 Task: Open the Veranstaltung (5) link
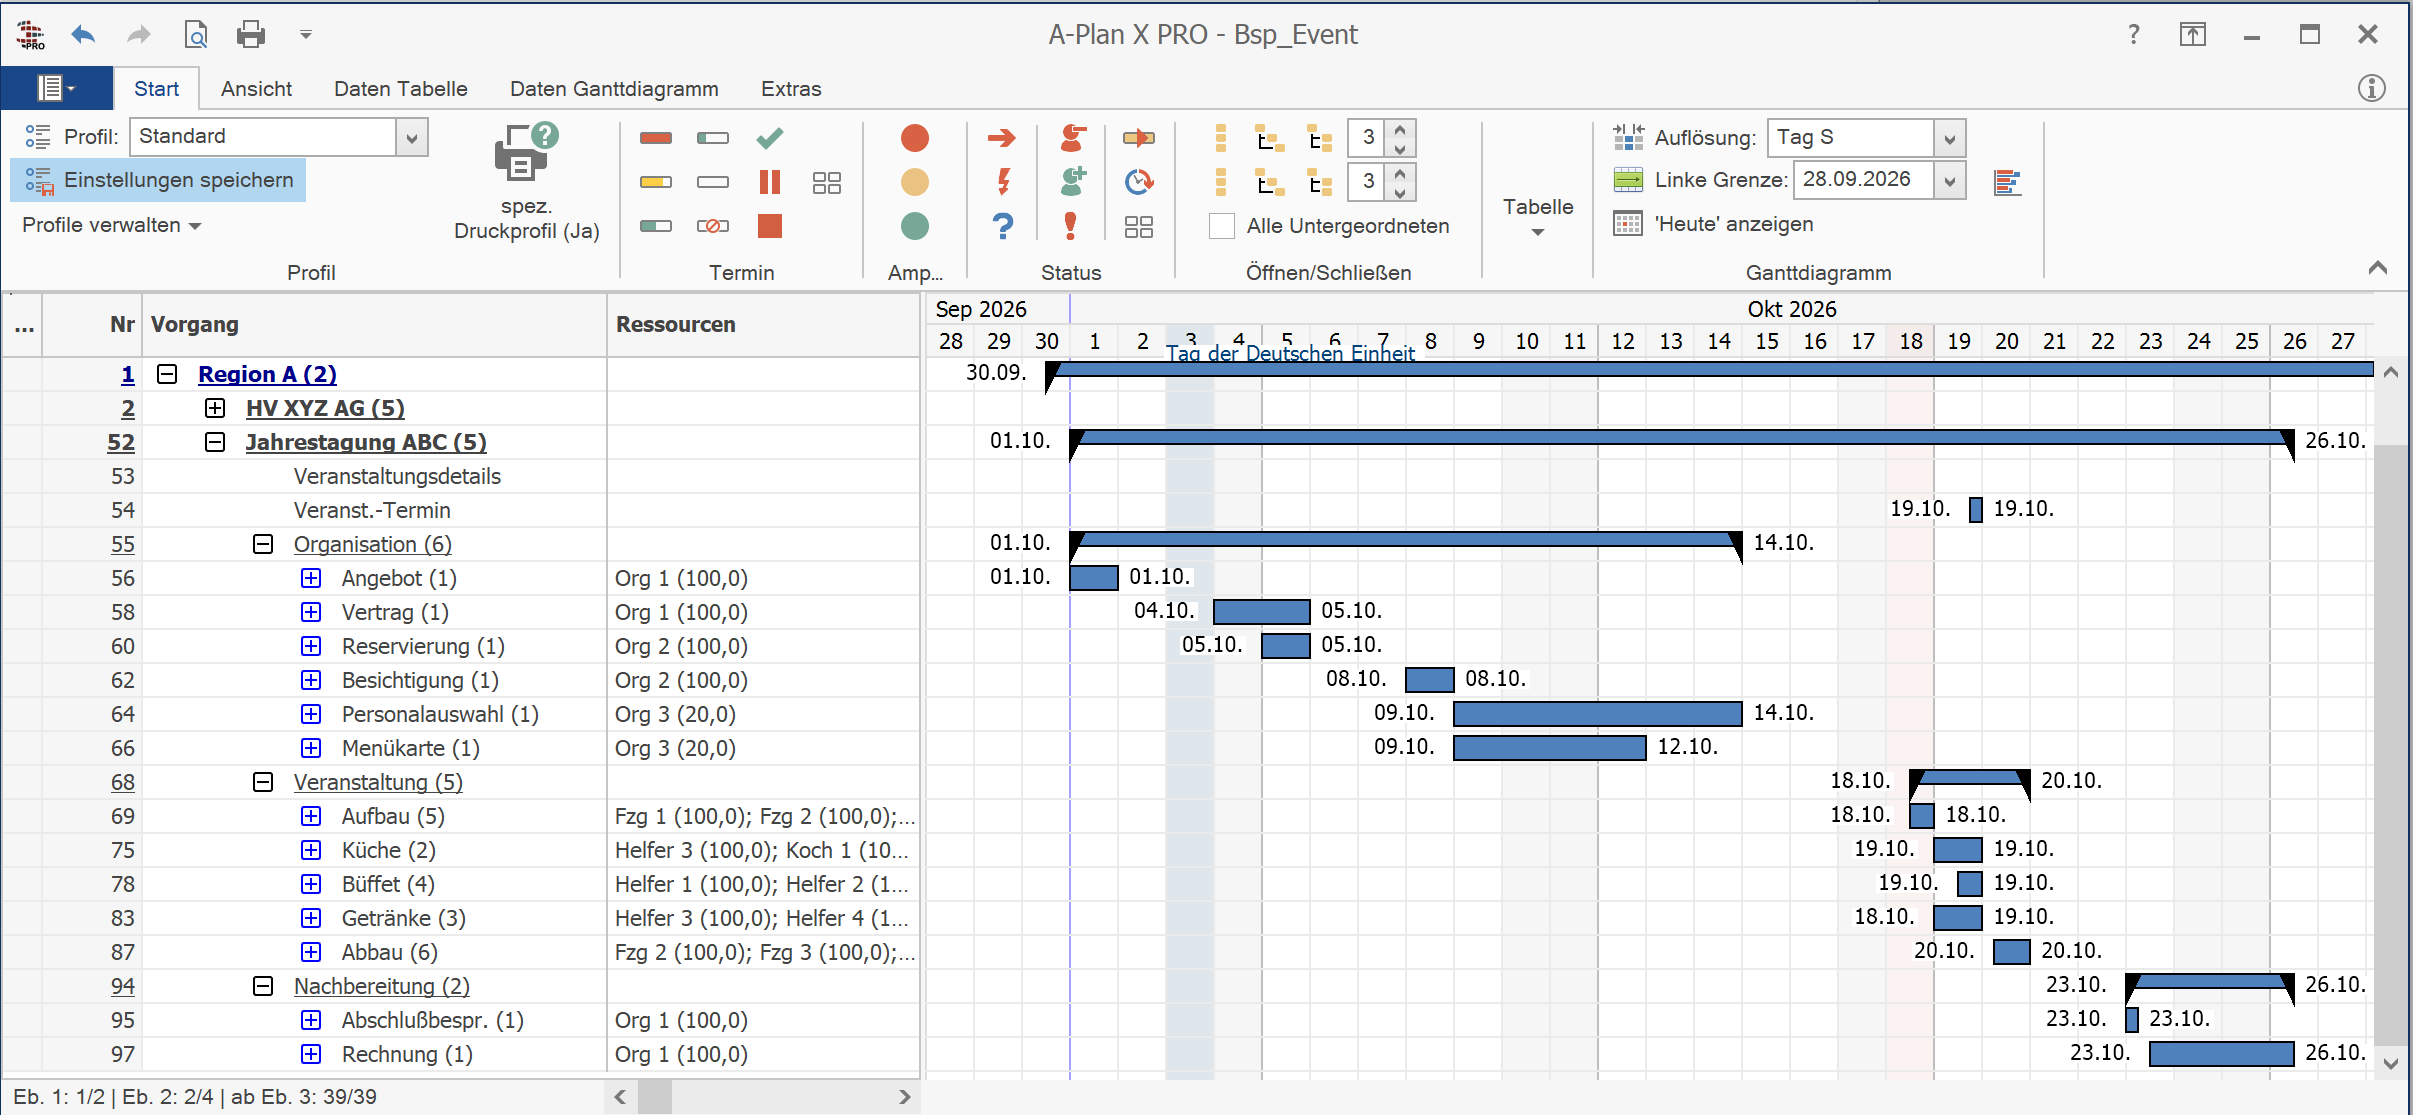(378, 782)
